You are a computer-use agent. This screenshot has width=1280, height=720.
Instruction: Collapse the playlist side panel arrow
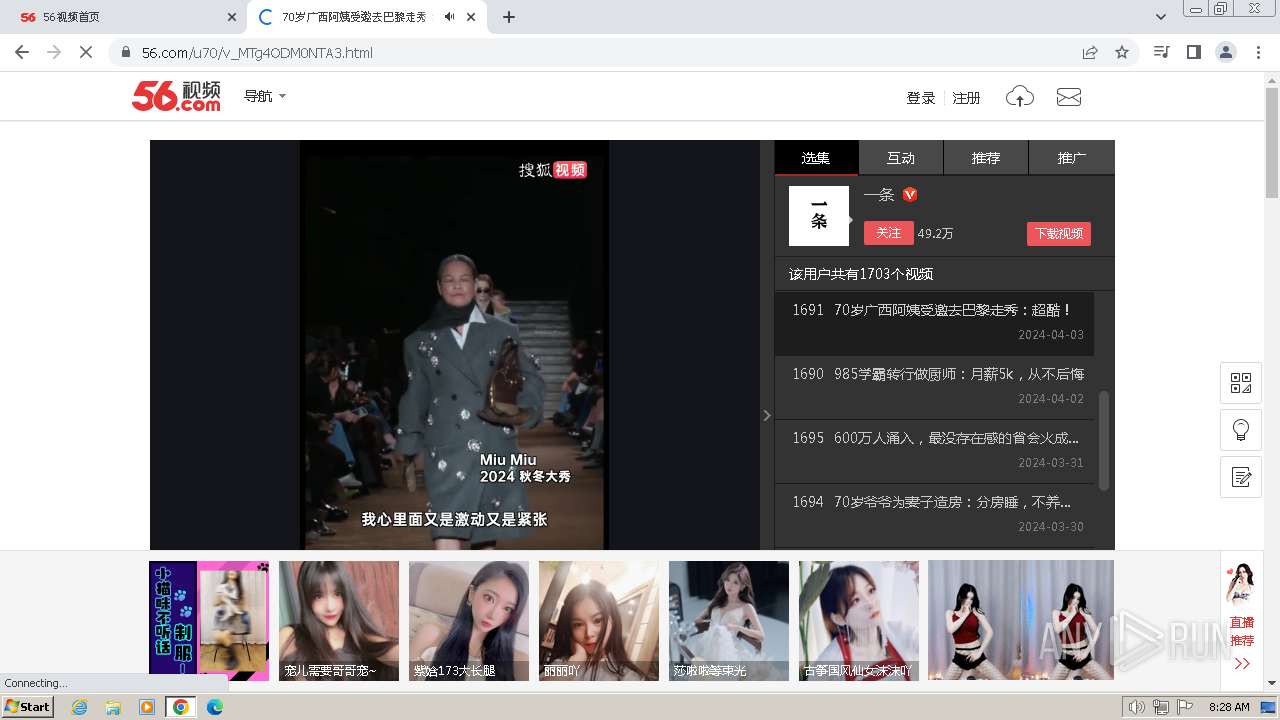[767, 415]
